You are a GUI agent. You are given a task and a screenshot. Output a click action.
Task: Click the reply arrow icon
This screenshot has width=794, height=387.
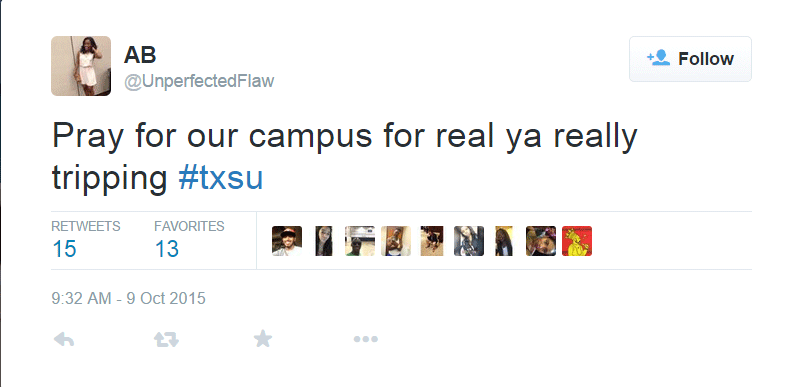(x=64, y=339)
